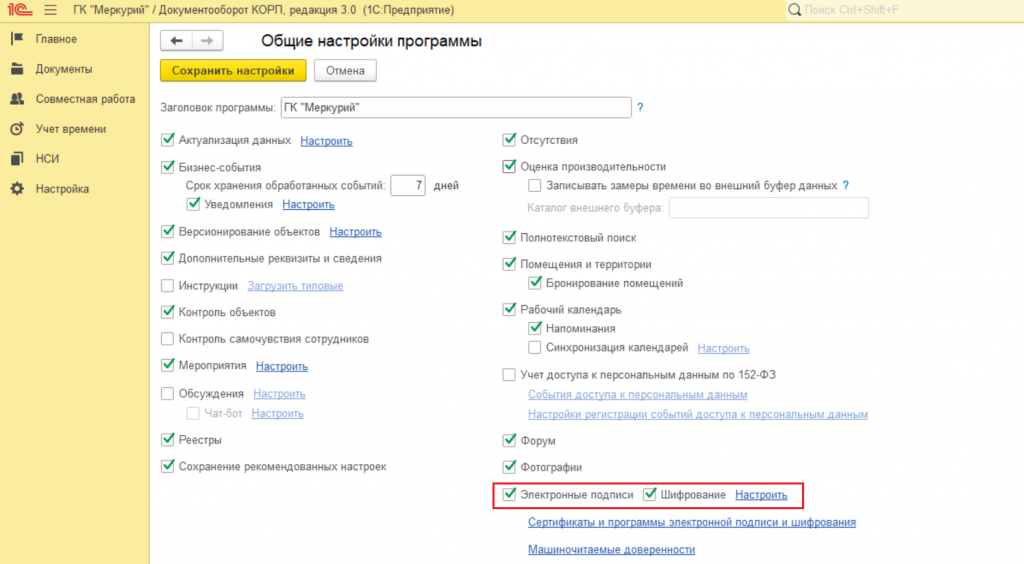Go to the Документы section

point(63,69)
